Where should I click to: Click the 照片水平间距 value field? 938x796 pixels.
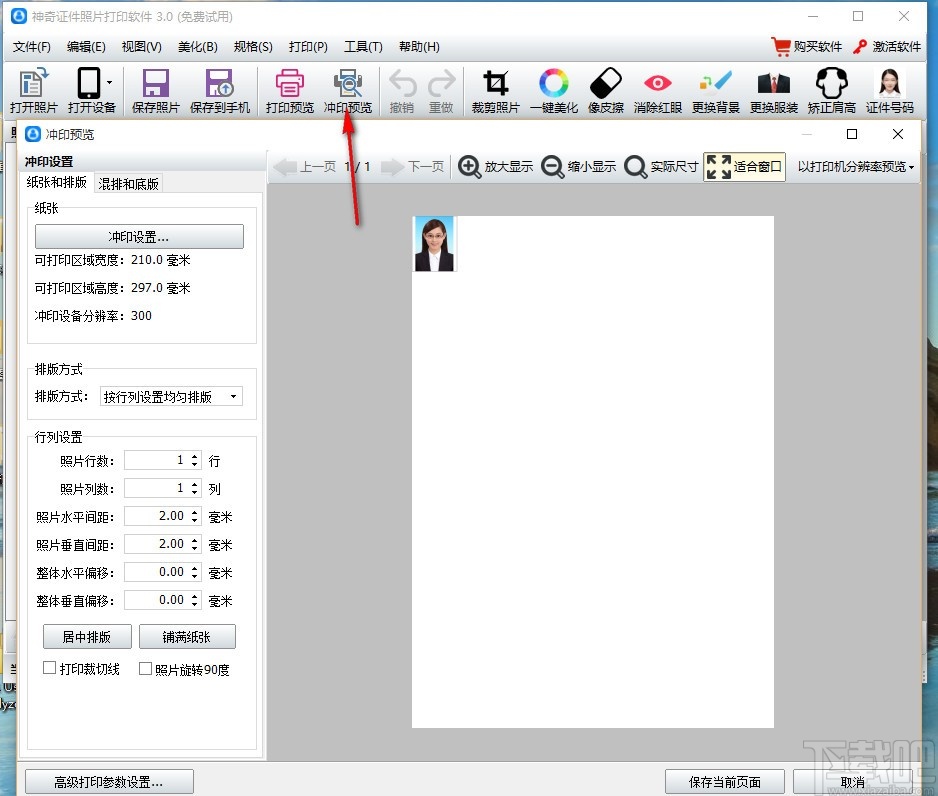tap(157, 516)
